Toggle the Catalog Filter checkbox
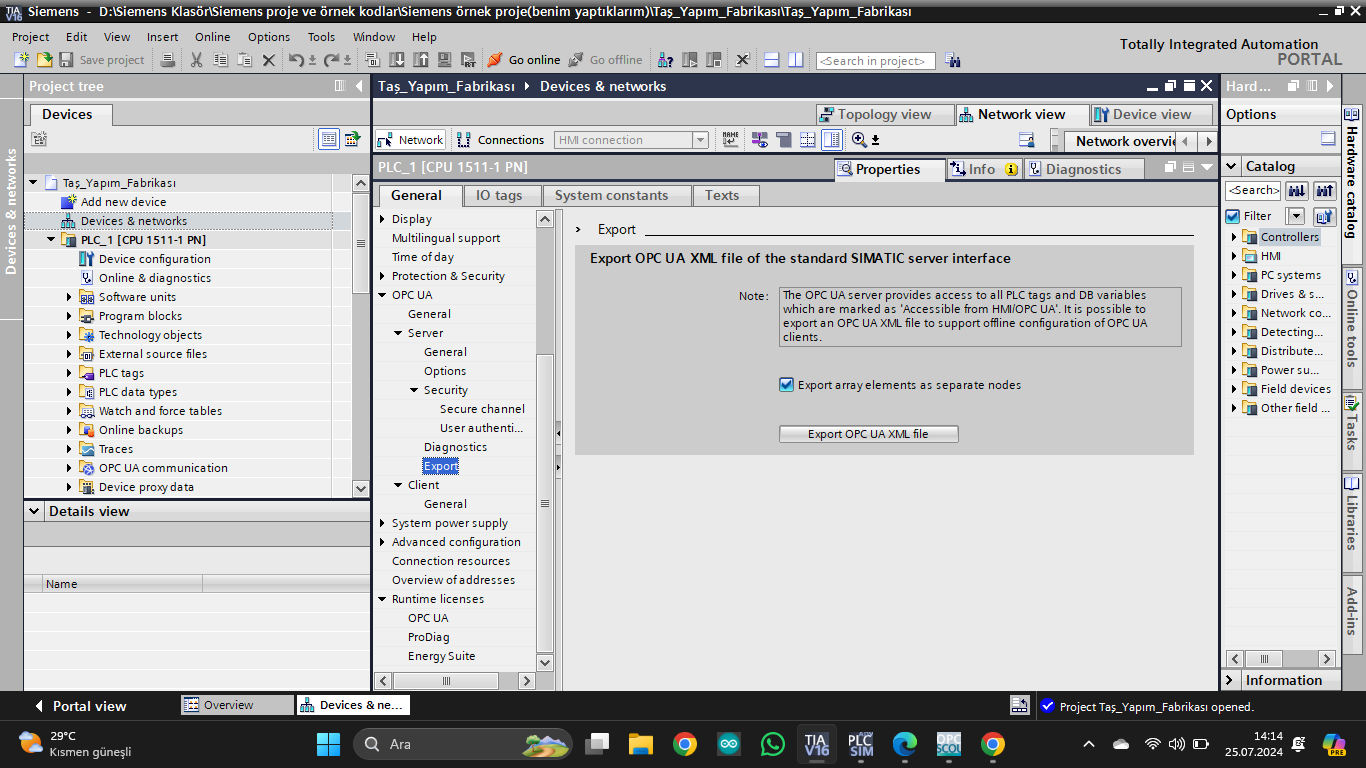Viewport: 1366px width, 768px height. click(1233, 216)
